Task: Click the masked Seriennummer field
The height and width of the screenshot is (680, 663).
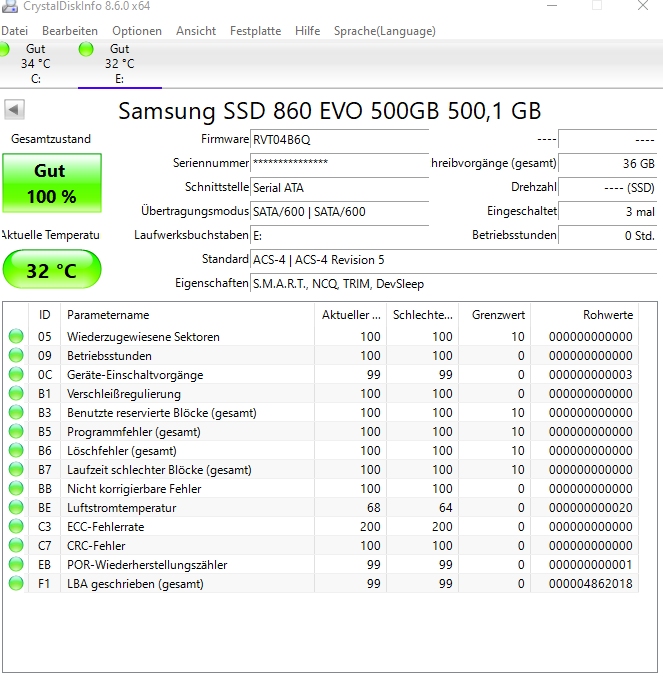Action: [x=340, y=163]
